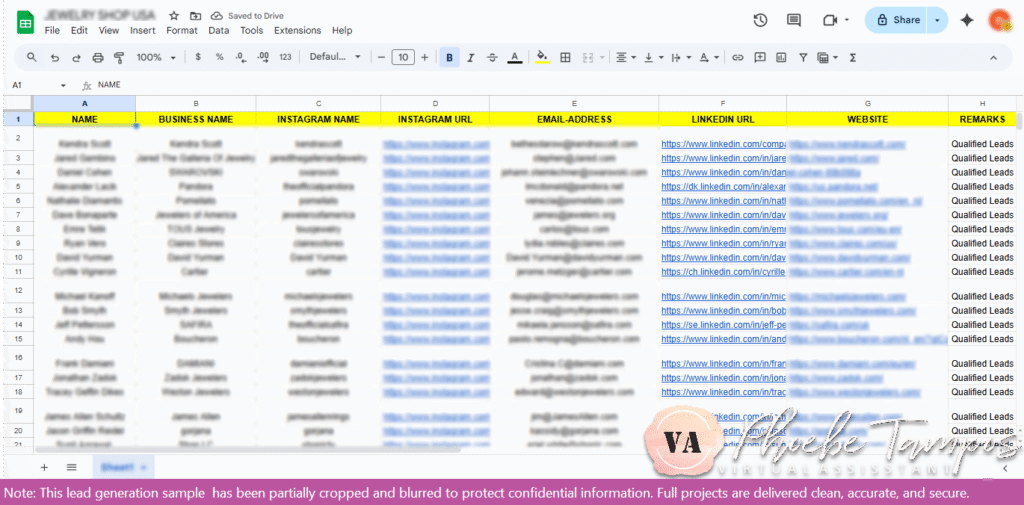
Task: Toggle strikethrough formatting
Action: point(492,57)
